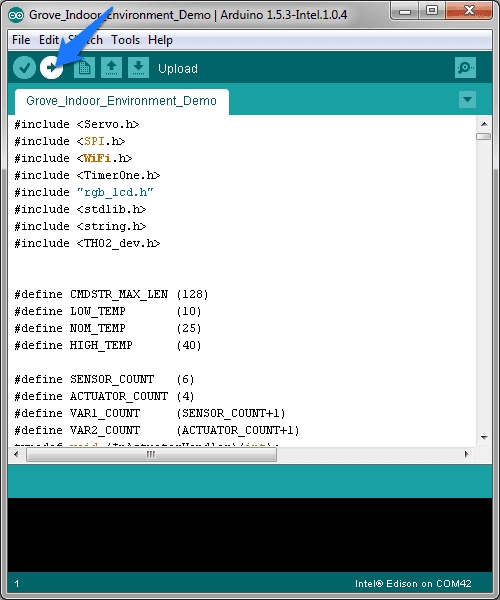Select the Grove_Indoor_Environment_Demo tab
The width and height of the screenshot is (500, 600).
122,101
